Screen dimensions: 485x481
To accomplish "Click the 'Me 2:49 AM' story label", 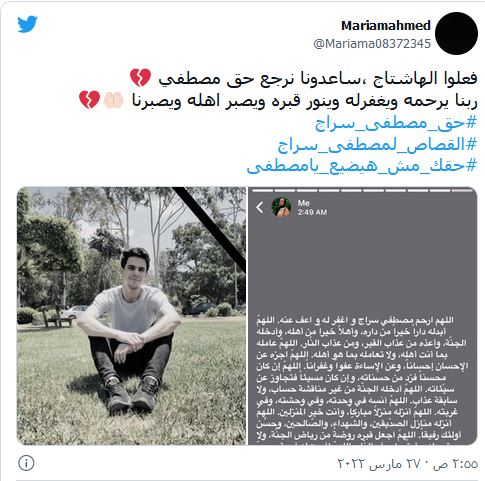I will [x=312, y=207].
